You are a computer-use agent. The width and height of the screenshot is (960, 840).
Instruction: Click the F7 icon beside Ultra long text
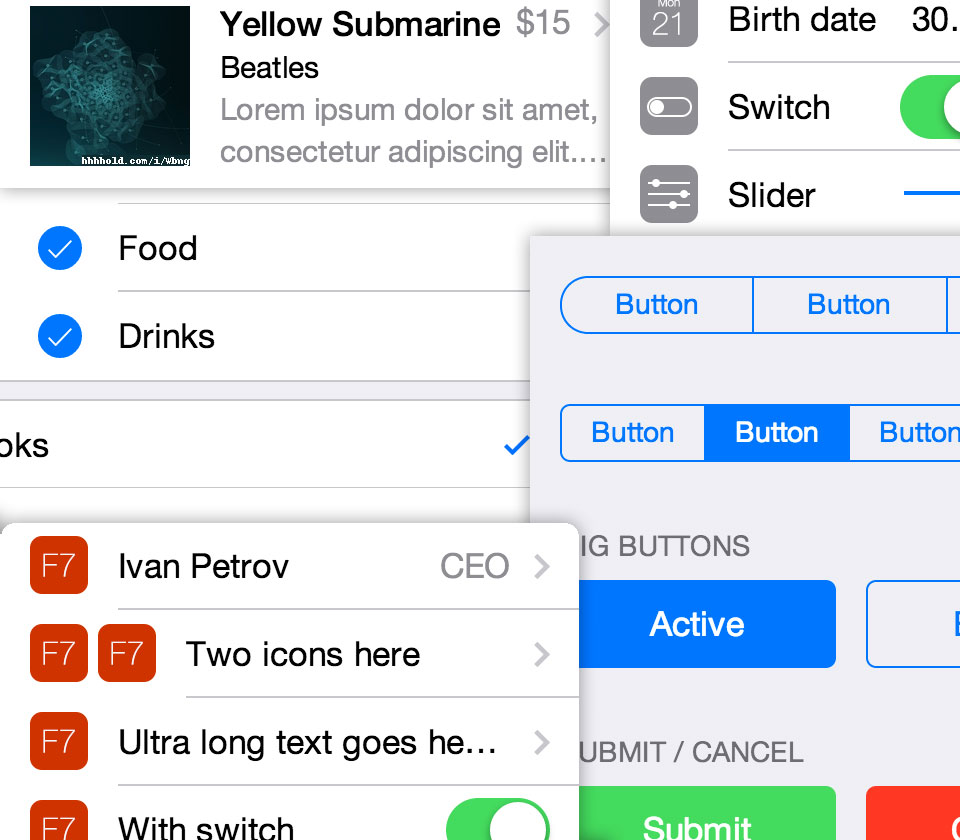59,741
